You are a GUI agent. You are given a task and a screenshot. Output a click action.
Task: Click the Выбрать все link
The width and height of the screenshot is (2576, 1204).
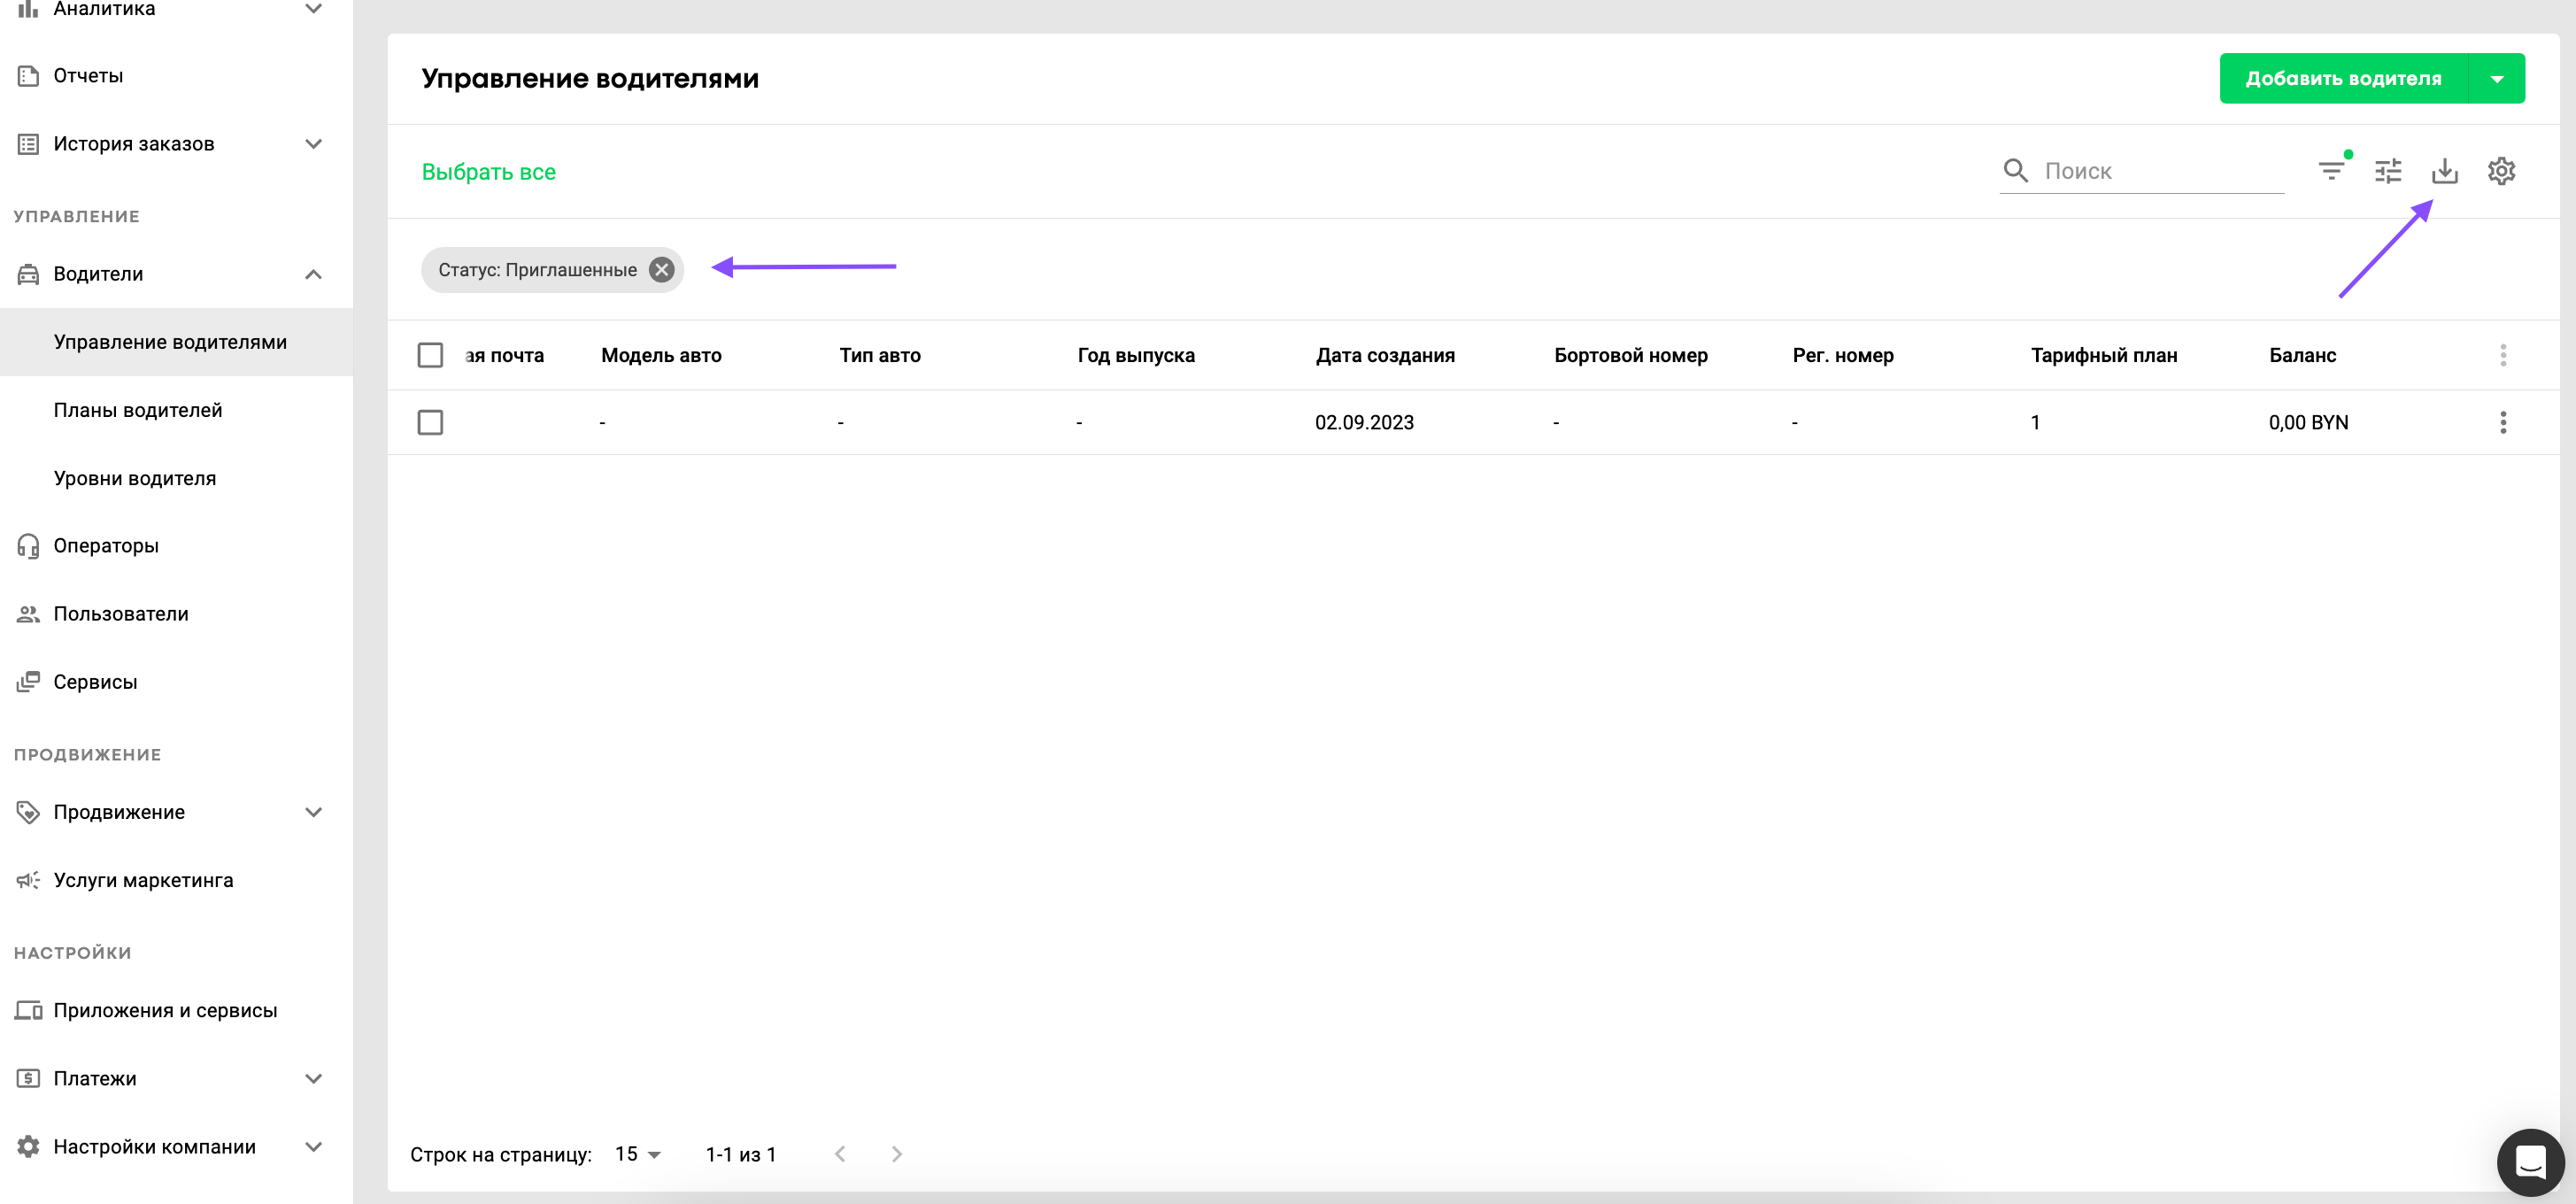tap(488, 172)
